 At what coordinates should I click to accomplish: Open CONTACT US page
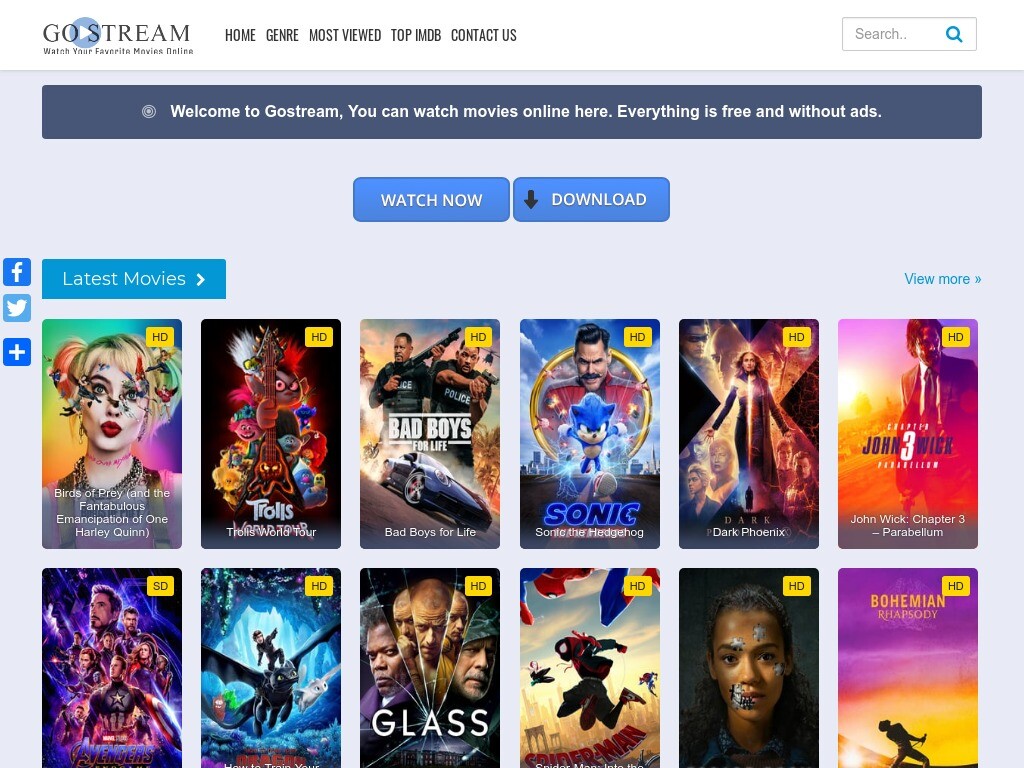484,35
